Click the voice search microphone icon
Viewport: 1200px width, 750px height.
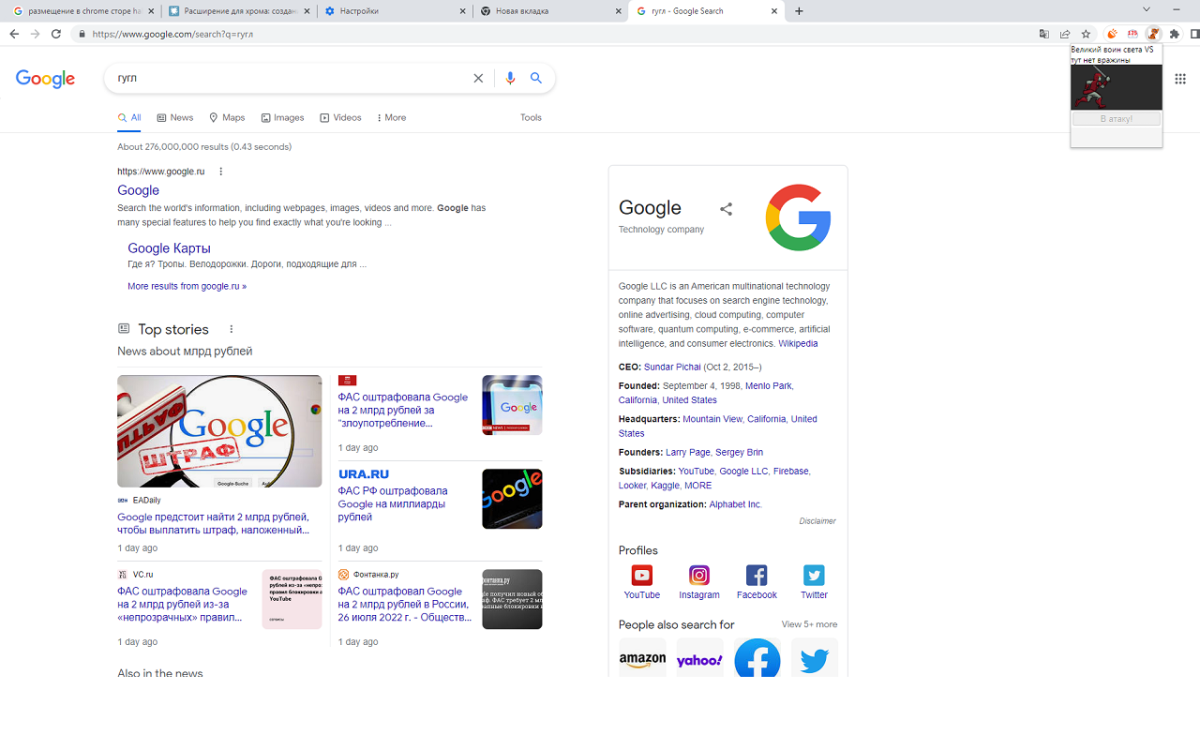coord(510,78)
